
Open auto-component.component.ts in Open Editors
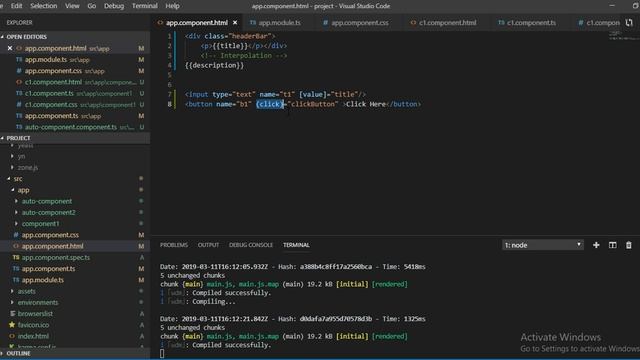(x=75, y=127)
